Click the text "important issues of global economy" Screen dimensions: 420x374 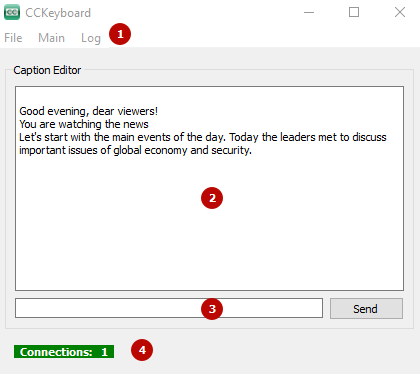click(103, 150)
